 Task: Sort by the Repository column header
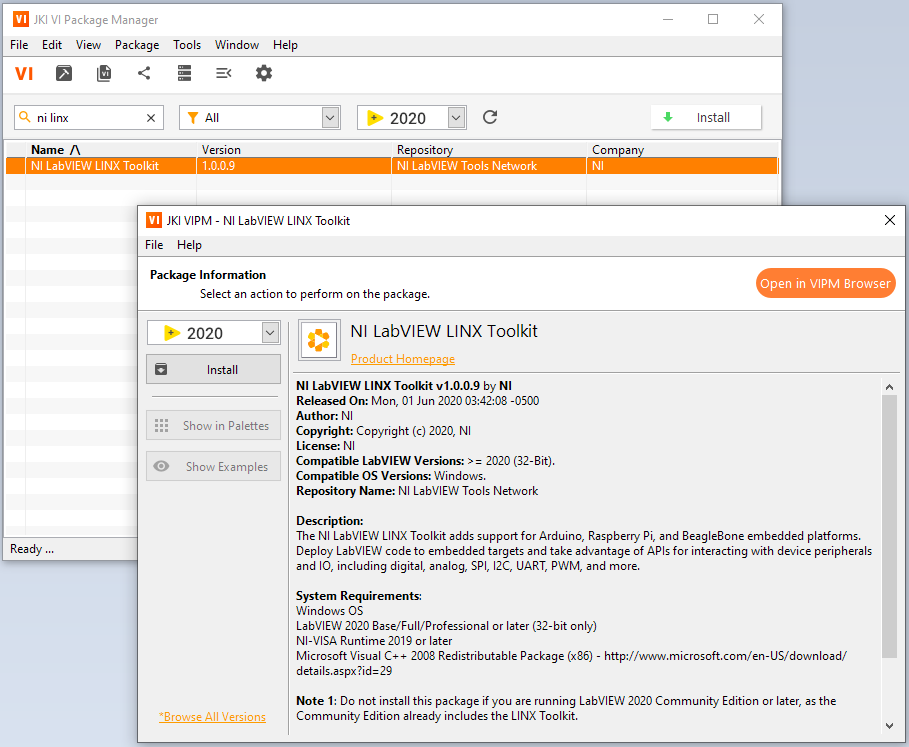[x=489, y=150]
